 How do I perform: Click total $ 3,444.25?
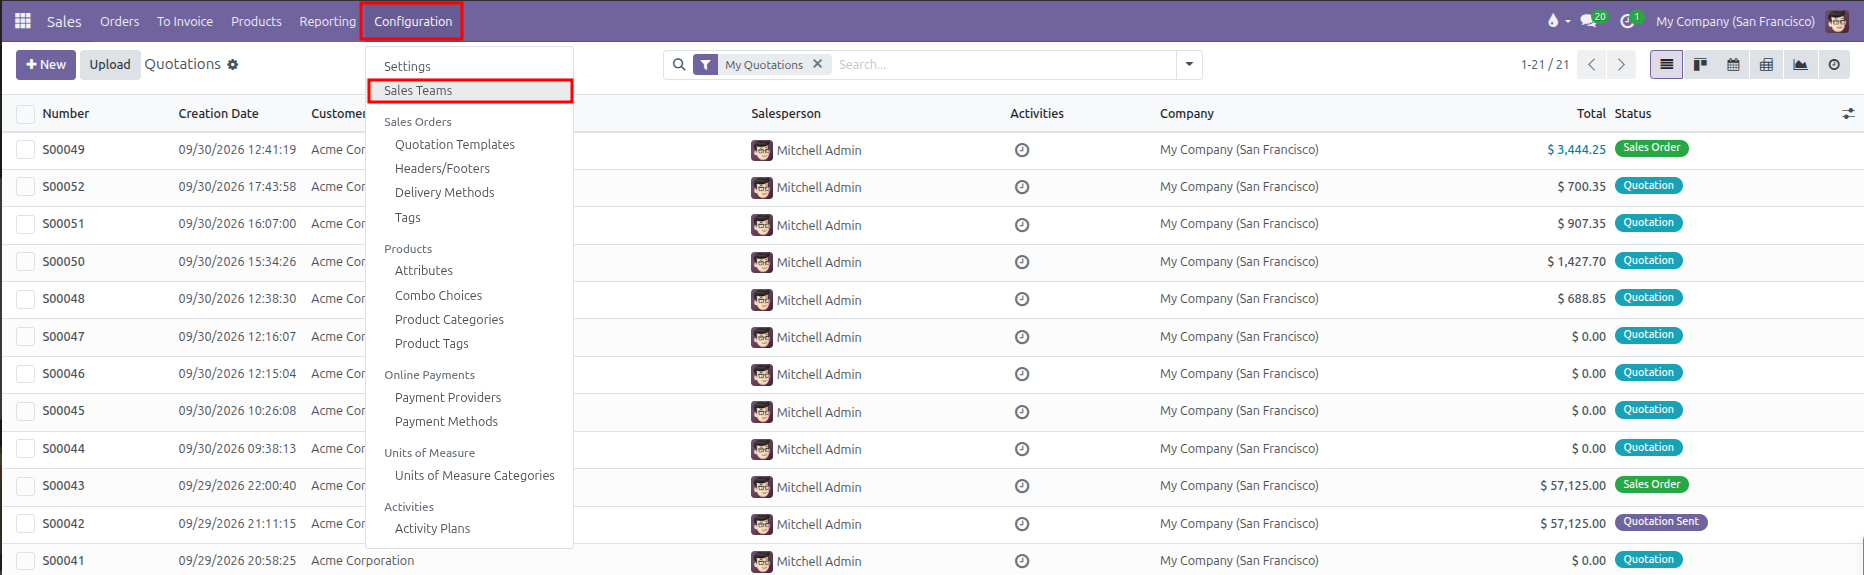[x=1576, y=150]
